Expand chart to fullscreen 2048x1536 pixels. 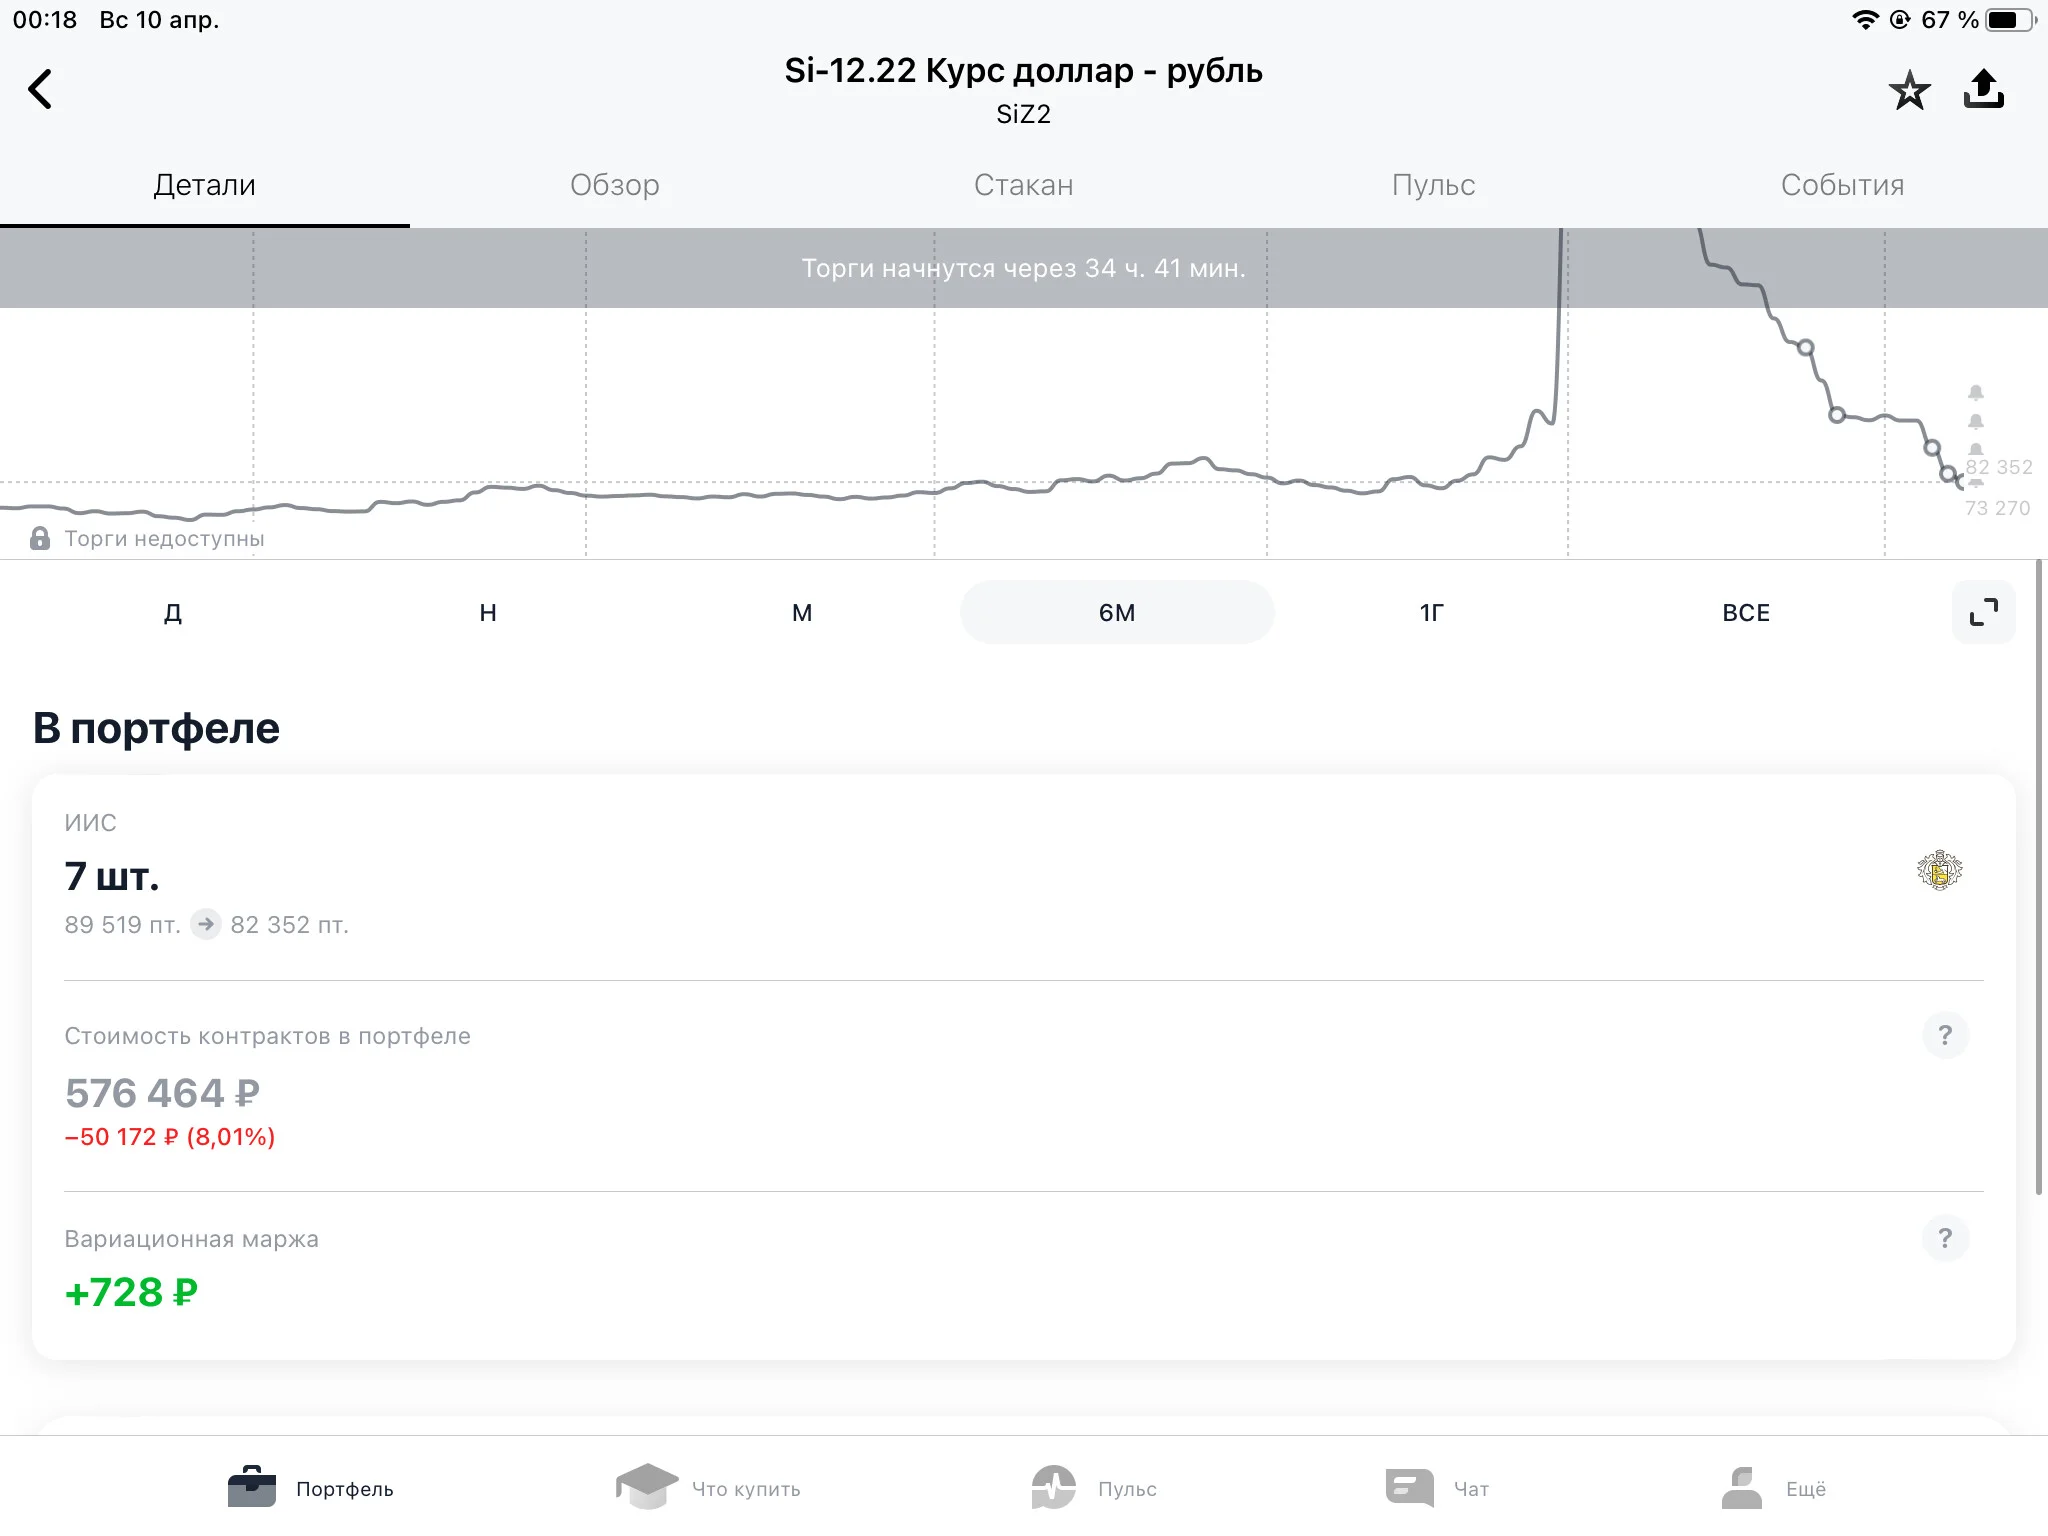pyautogui.click(x=1983, y=612)
